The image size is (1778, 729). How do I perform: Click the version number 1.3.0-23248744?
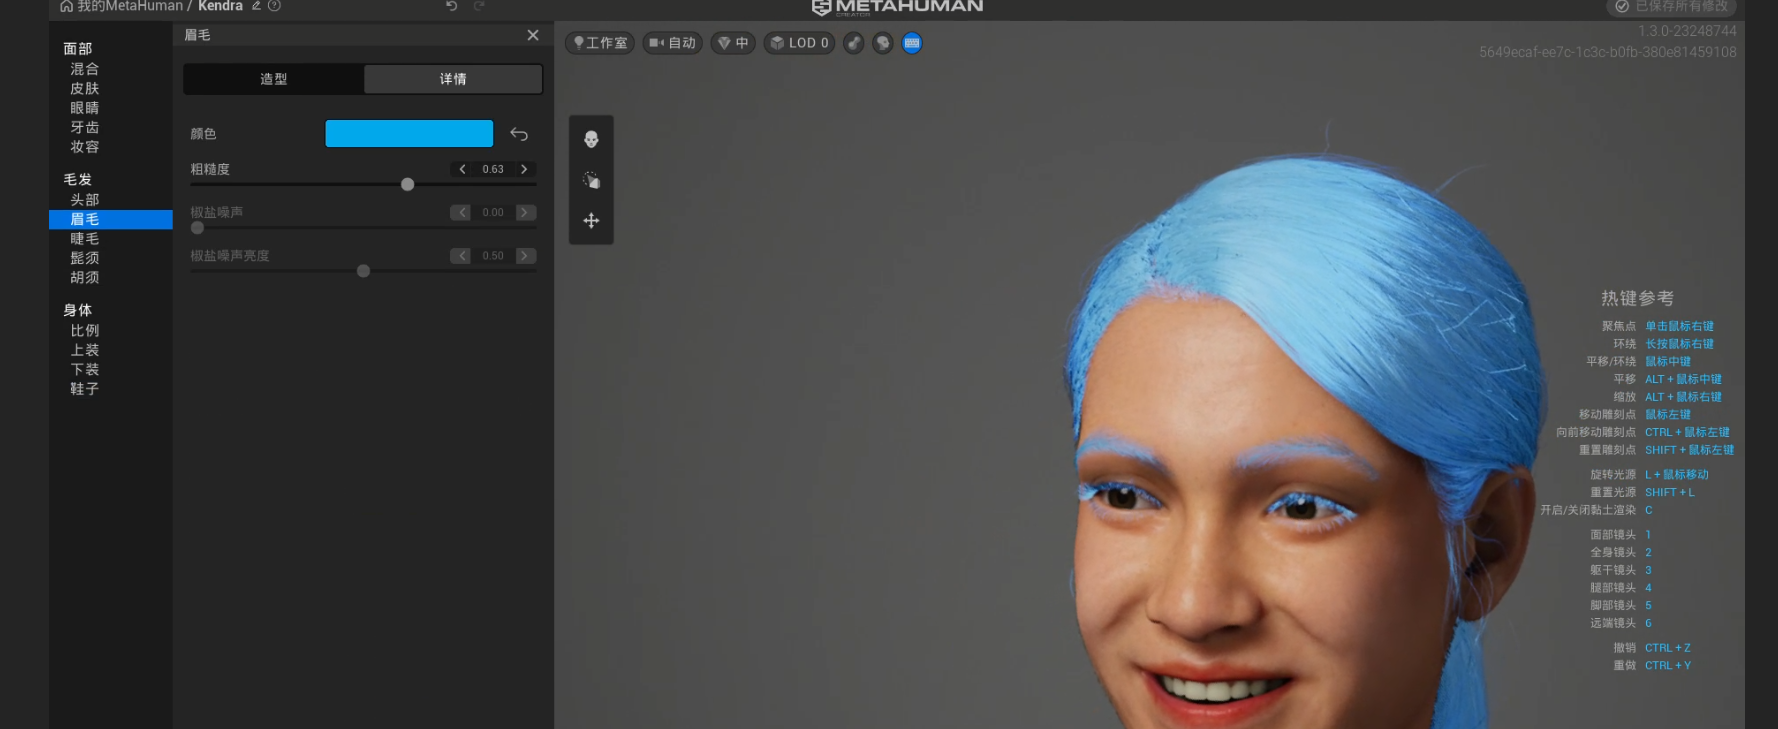(1687, 32)
